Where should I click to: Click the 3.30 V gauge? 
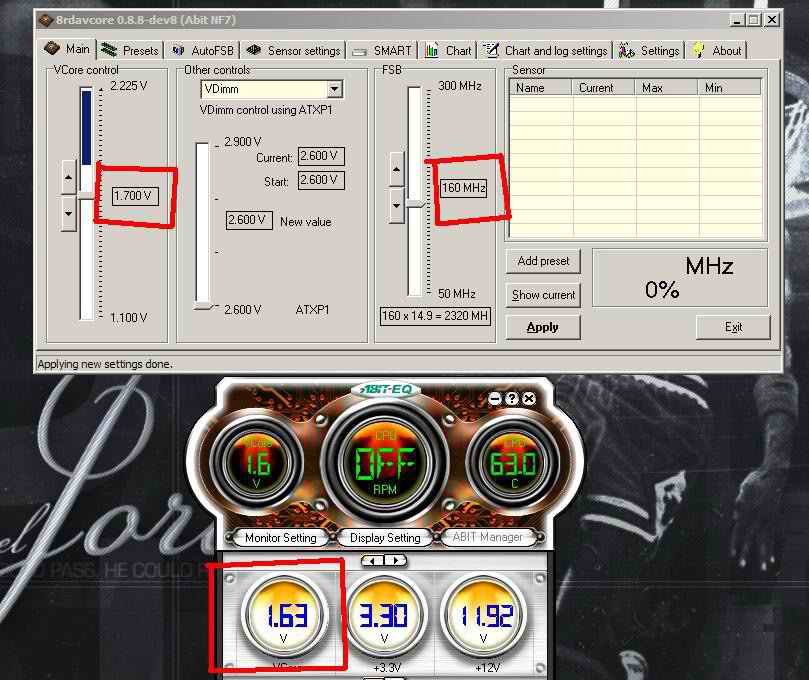click(x=384, y=617)
